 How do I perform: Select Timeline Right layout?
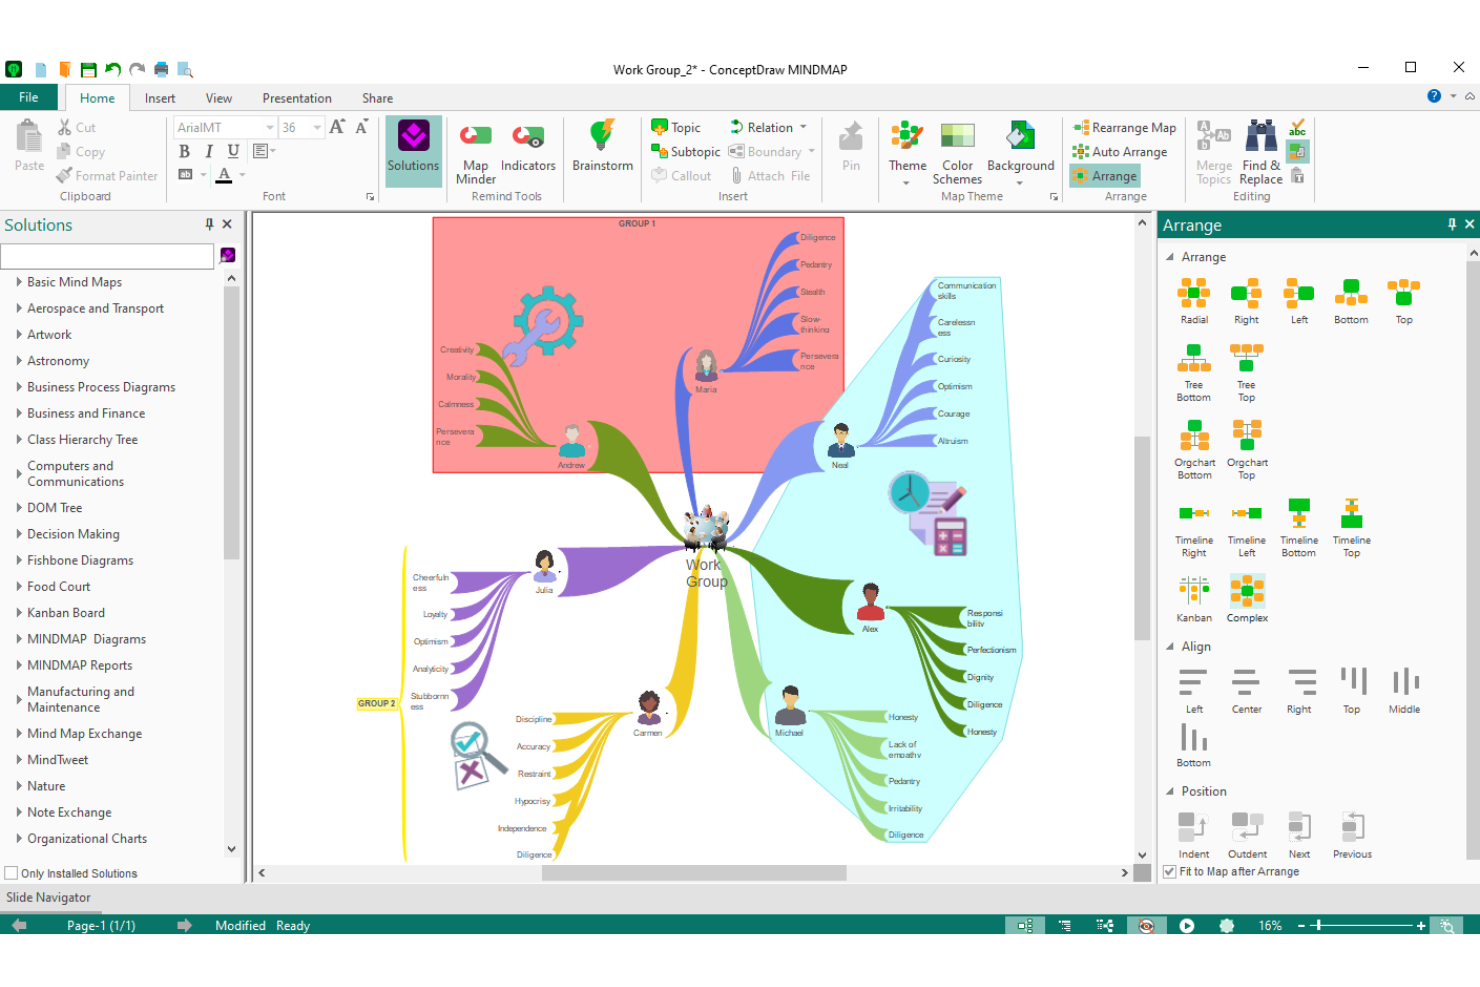(x=1194, y=528)
